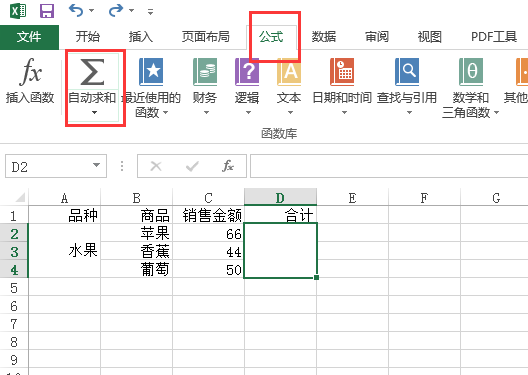The width and height of the screenshot is (528, 375).
Task: Open the 文件 tab
Action: 29,37
